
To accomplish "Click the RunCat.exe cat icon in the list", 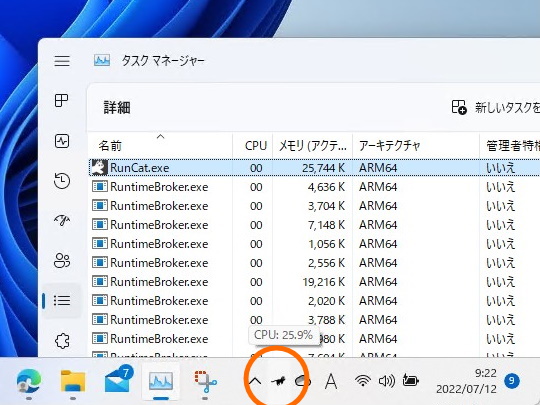I will click(x=100, y=168).
